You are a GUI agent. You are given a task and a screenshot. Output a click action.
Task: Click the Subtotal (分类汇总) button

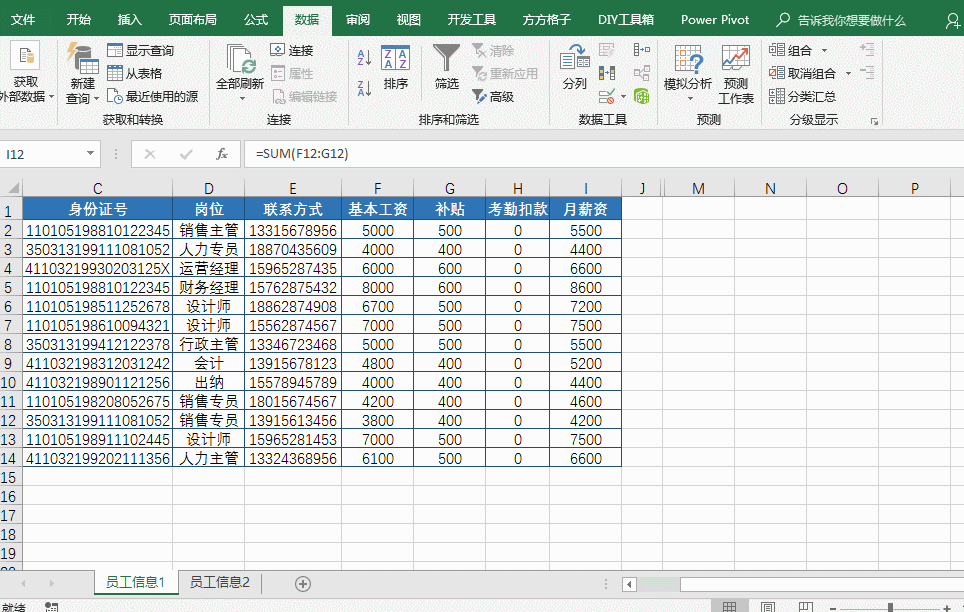click(x=802, y=97)
